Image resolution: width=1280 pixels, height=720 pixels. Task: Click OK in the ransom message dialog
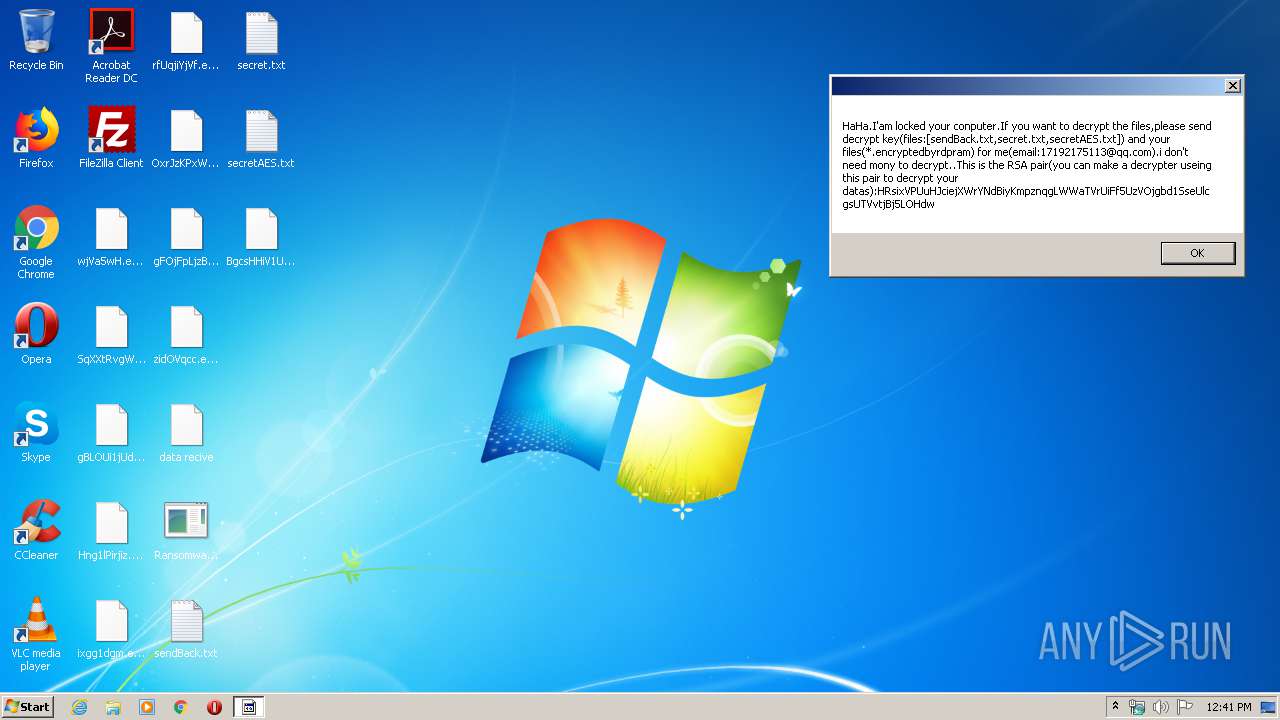pos(1197,253)
